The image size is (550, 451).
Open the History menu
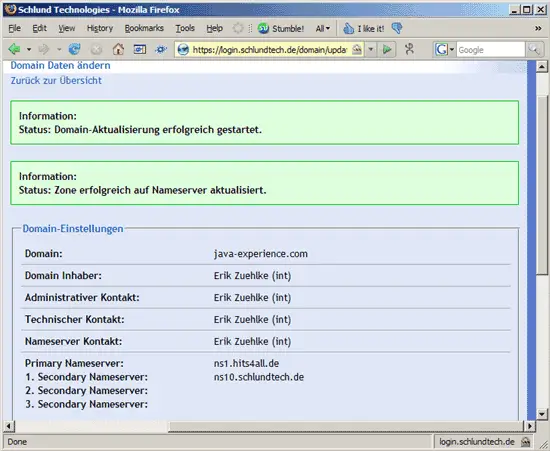coord(100,28)
